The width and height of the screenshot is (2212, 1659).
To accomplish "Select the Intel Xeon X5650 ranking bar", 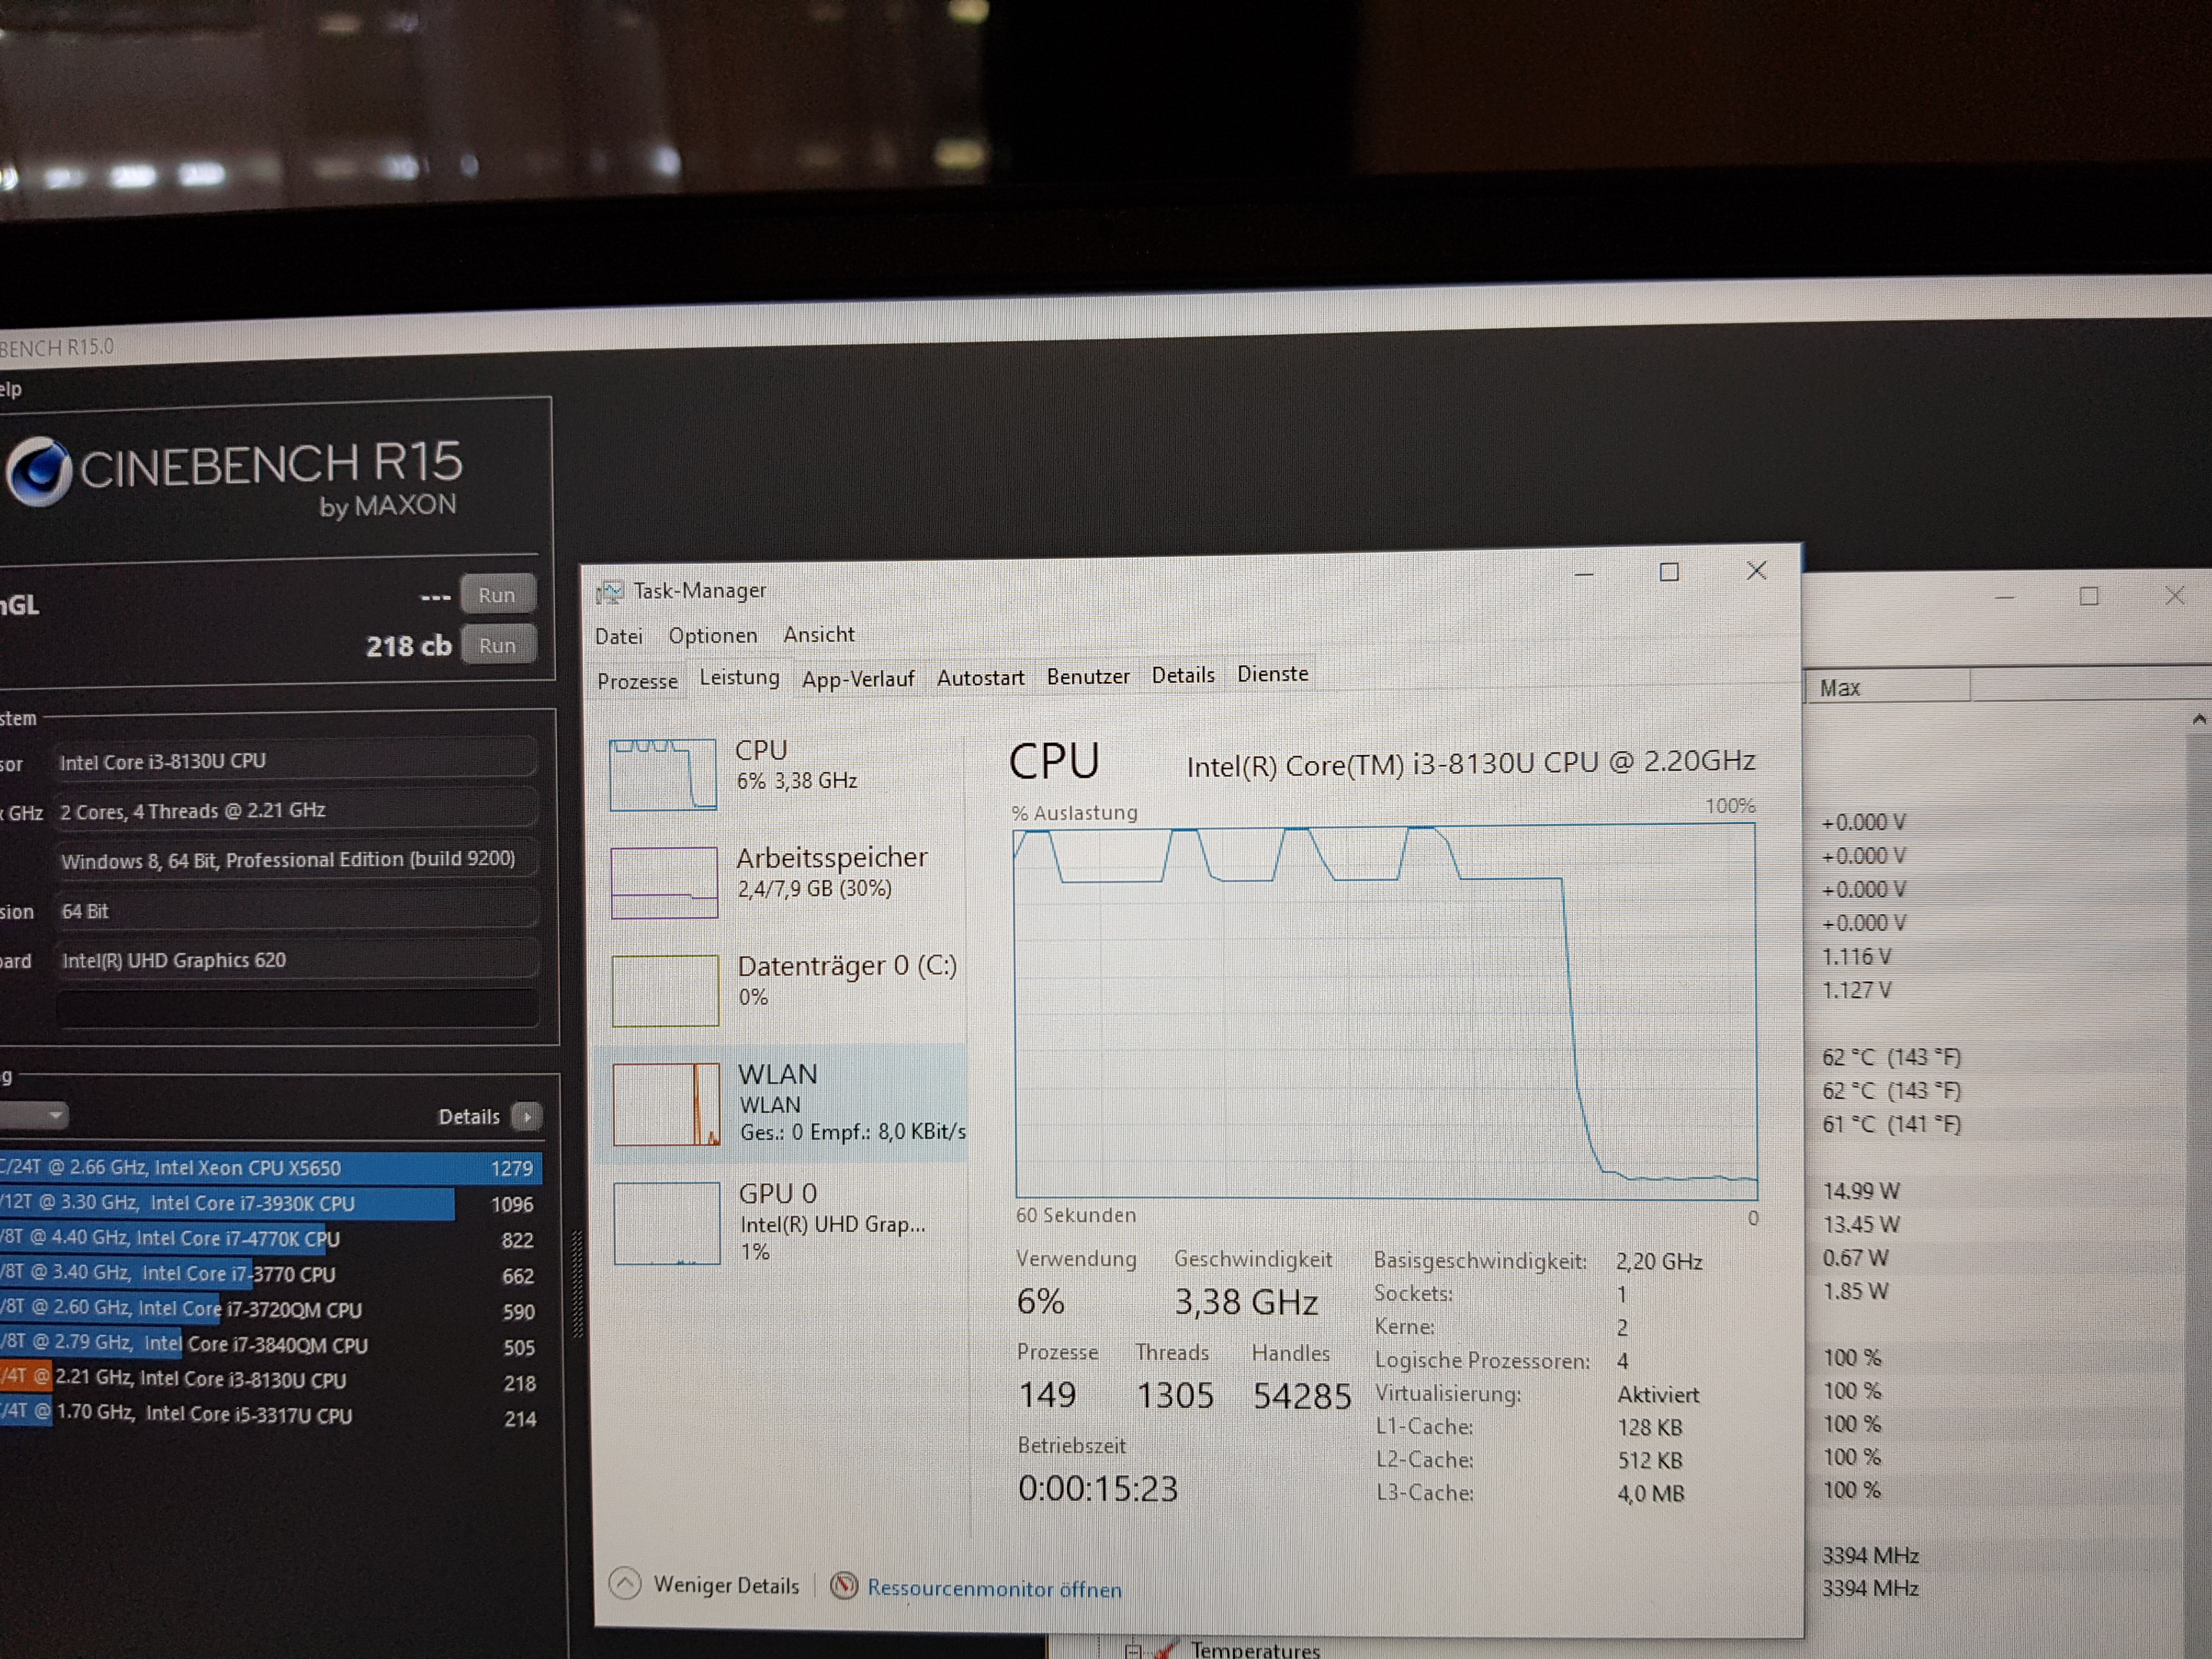I will tap(270, 1168).
